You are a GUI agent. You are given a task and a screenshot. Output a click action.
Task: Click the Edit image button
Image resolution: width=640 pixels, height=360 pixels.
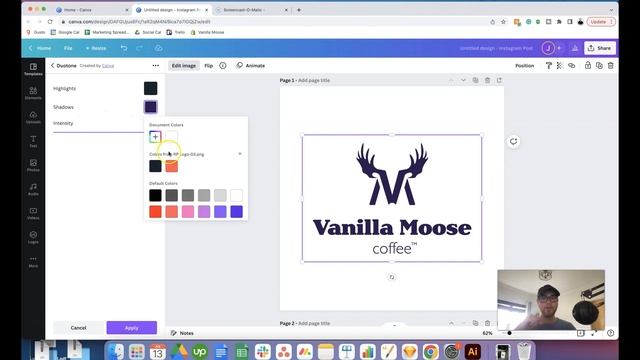pos(184,65)
